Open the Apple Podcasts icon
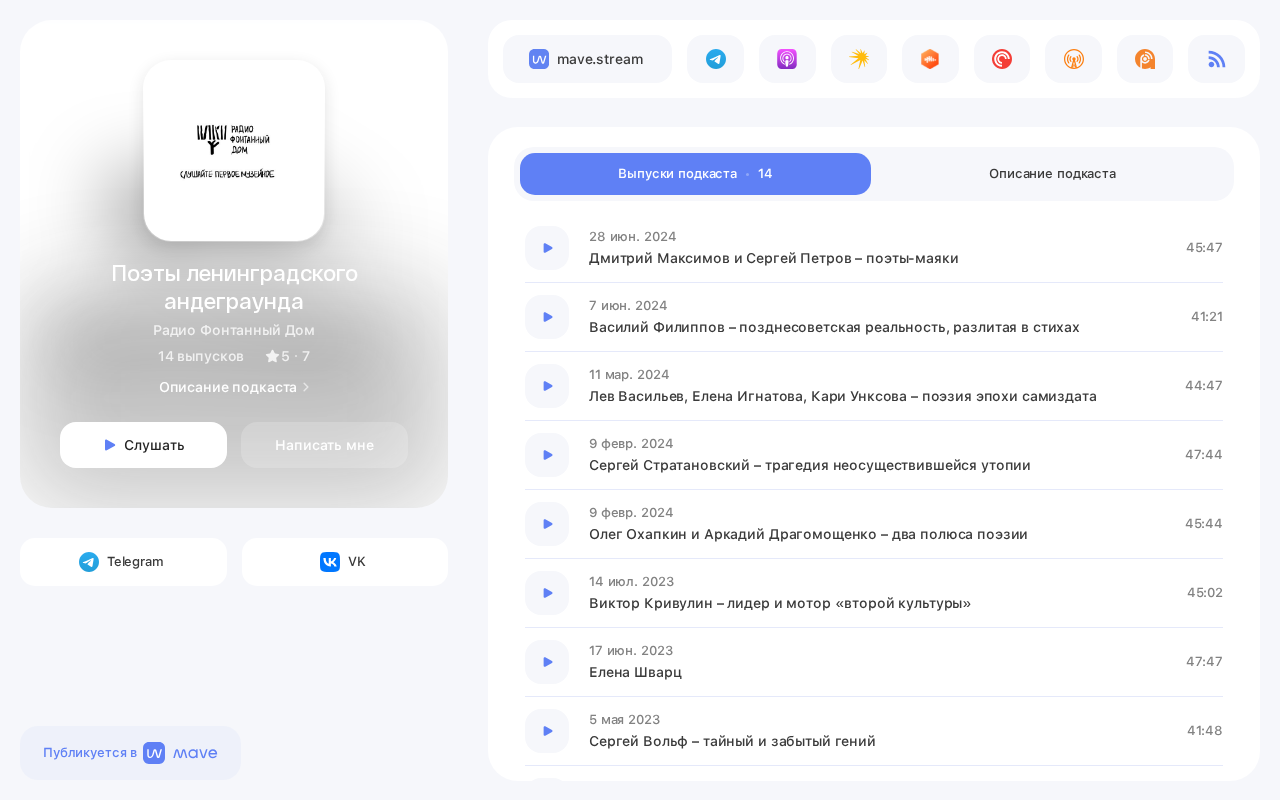1280x800 pixels. pos(787,59)
